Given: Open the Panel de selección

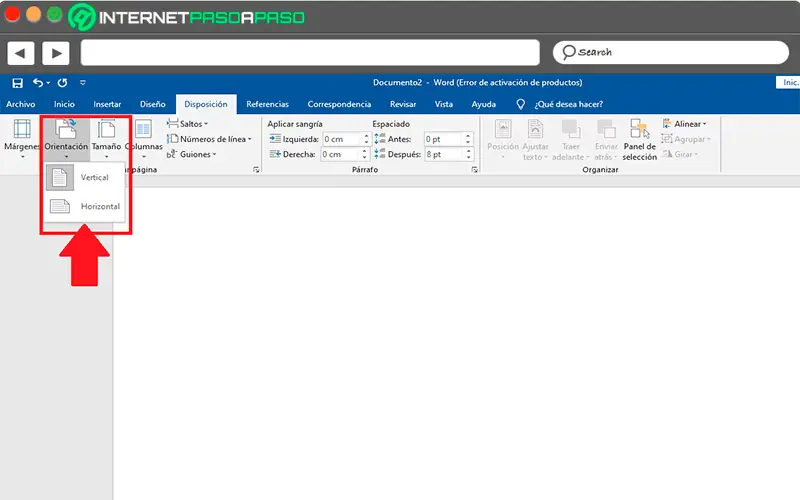Looking at the screenshot, I should tap(639, 139).
